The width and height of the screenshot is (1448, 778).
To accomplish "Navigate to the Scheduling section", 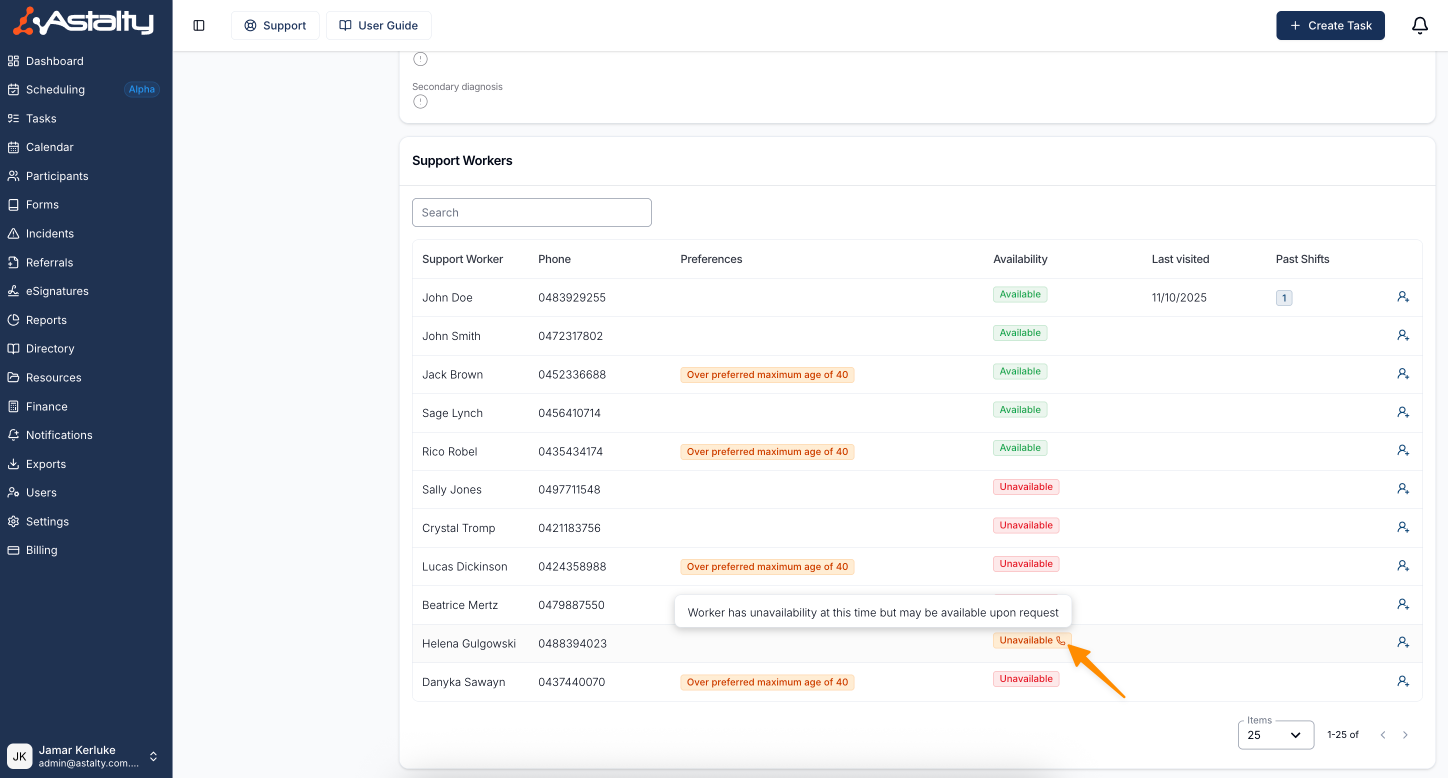I will click(55, 90).
